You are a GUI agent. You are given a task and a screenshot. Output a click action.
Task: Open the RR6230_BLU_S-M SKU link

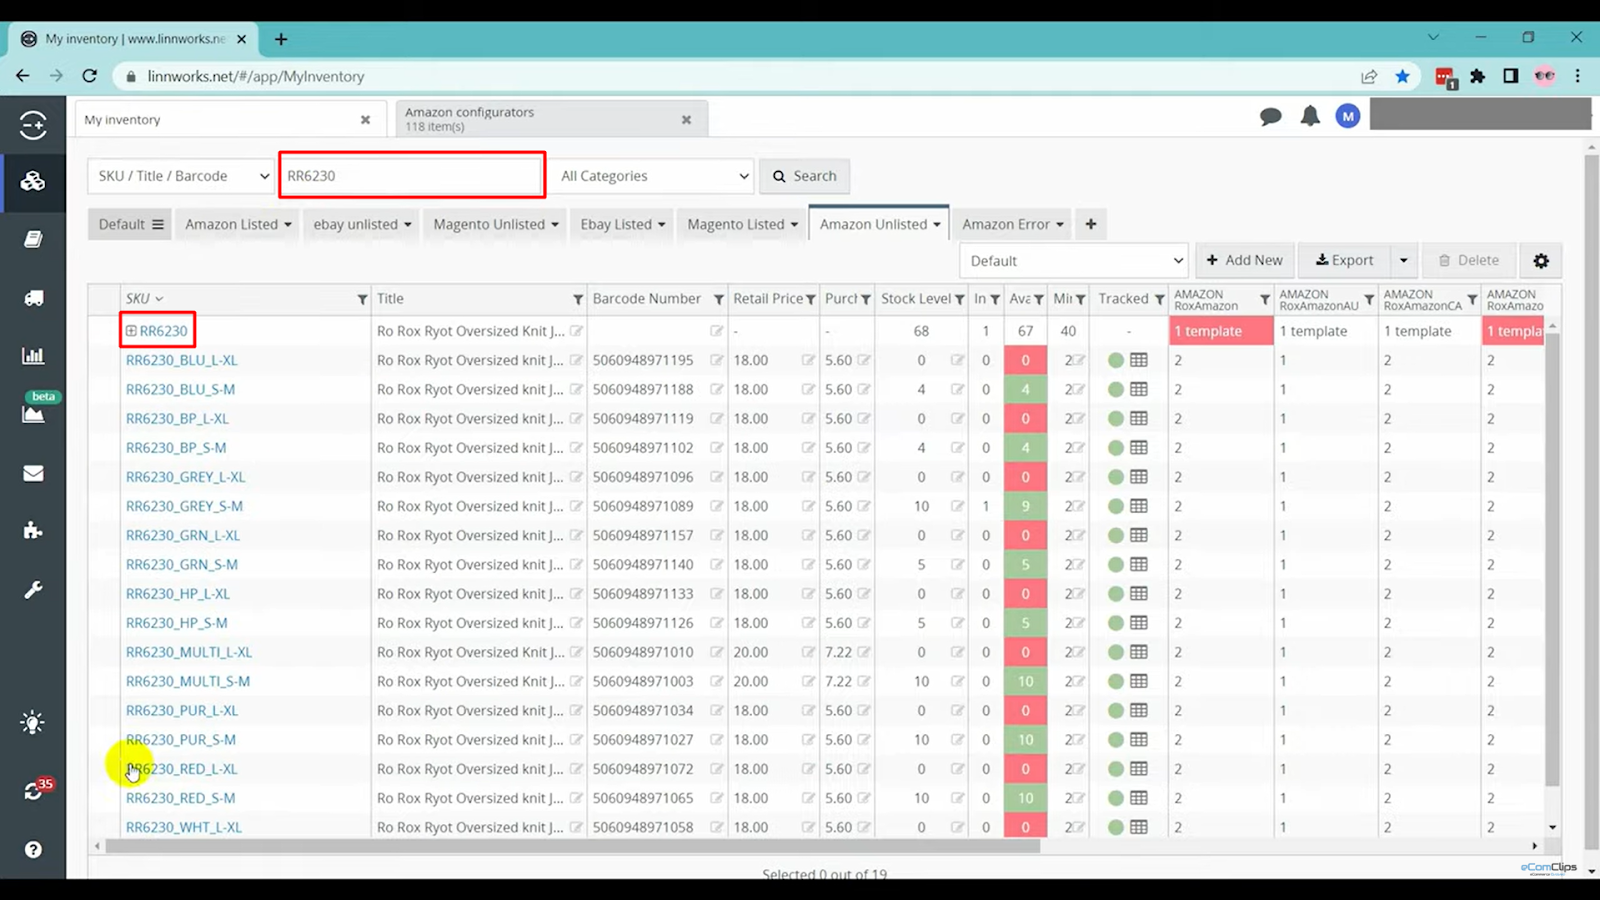(x=181, y=390)
